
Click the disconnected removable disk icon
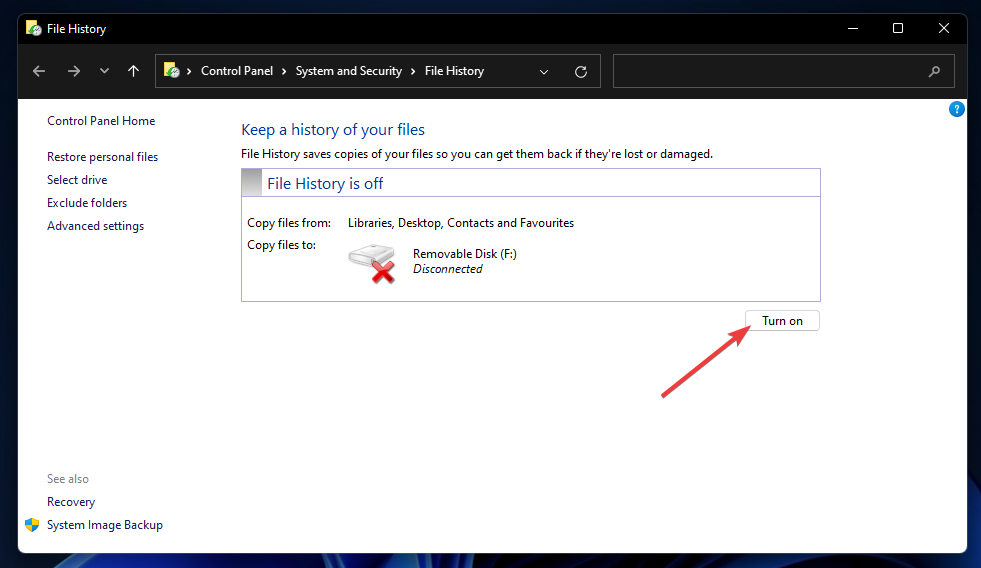click(x=372, y=263)
